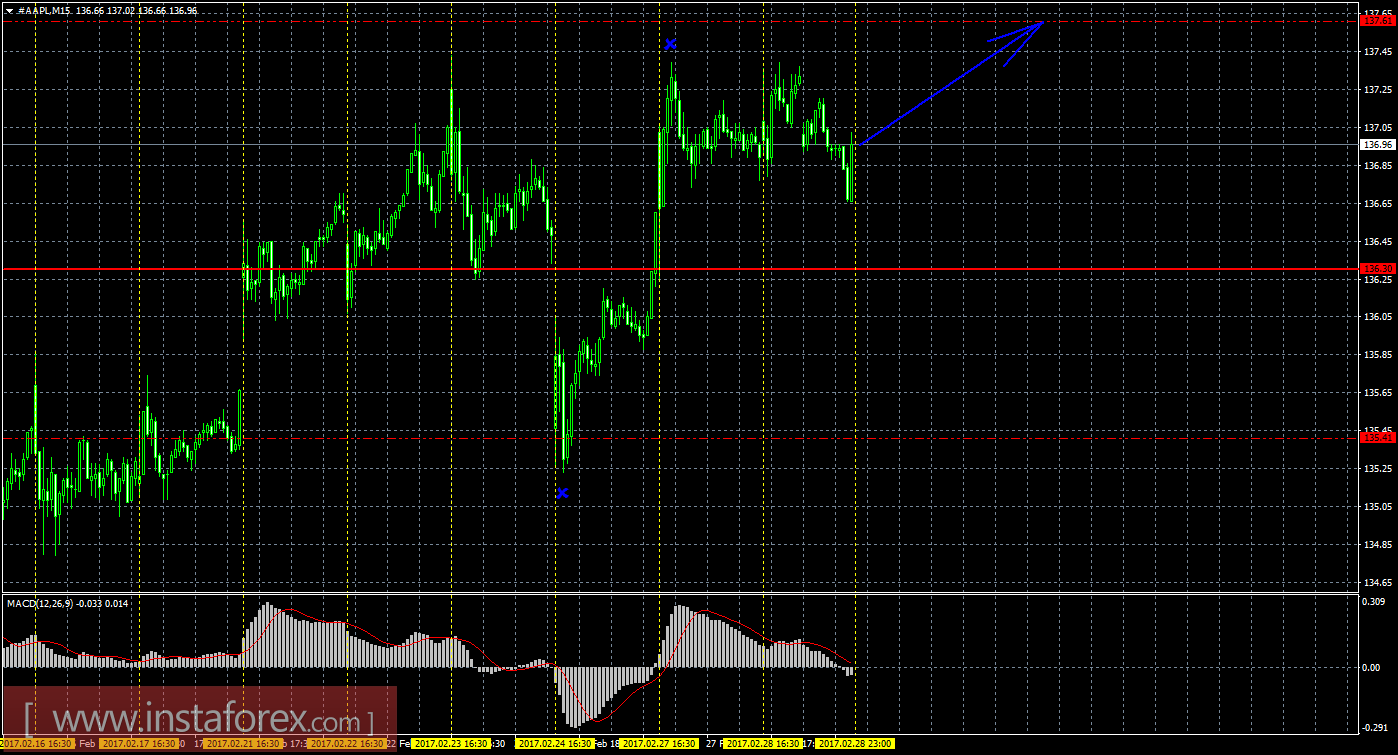Click the MACD scale value -0.291
The height and width of the screenshot is (755, 1398).
[1376, 728]
